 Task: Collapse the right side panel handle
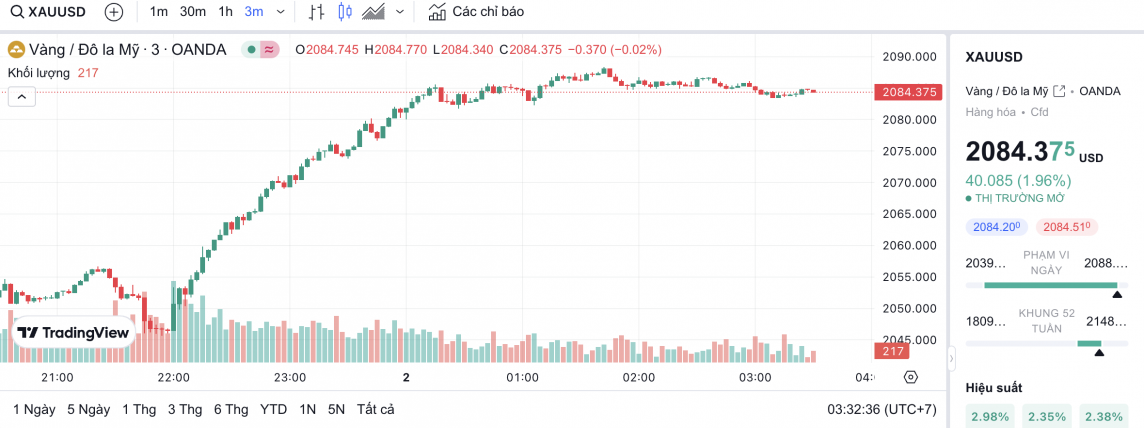(x=951, y=355)
